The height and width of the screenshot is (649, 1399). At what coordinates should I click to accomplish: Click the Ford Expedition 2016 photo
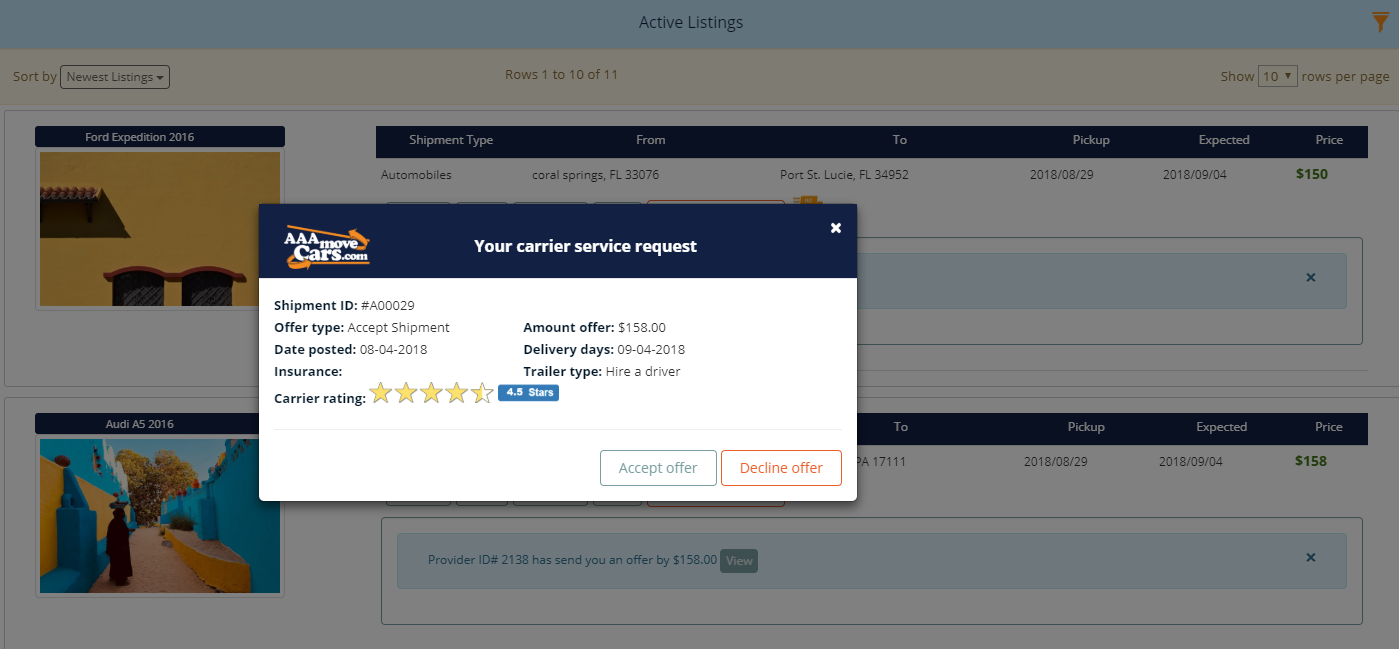coord(160,229)
